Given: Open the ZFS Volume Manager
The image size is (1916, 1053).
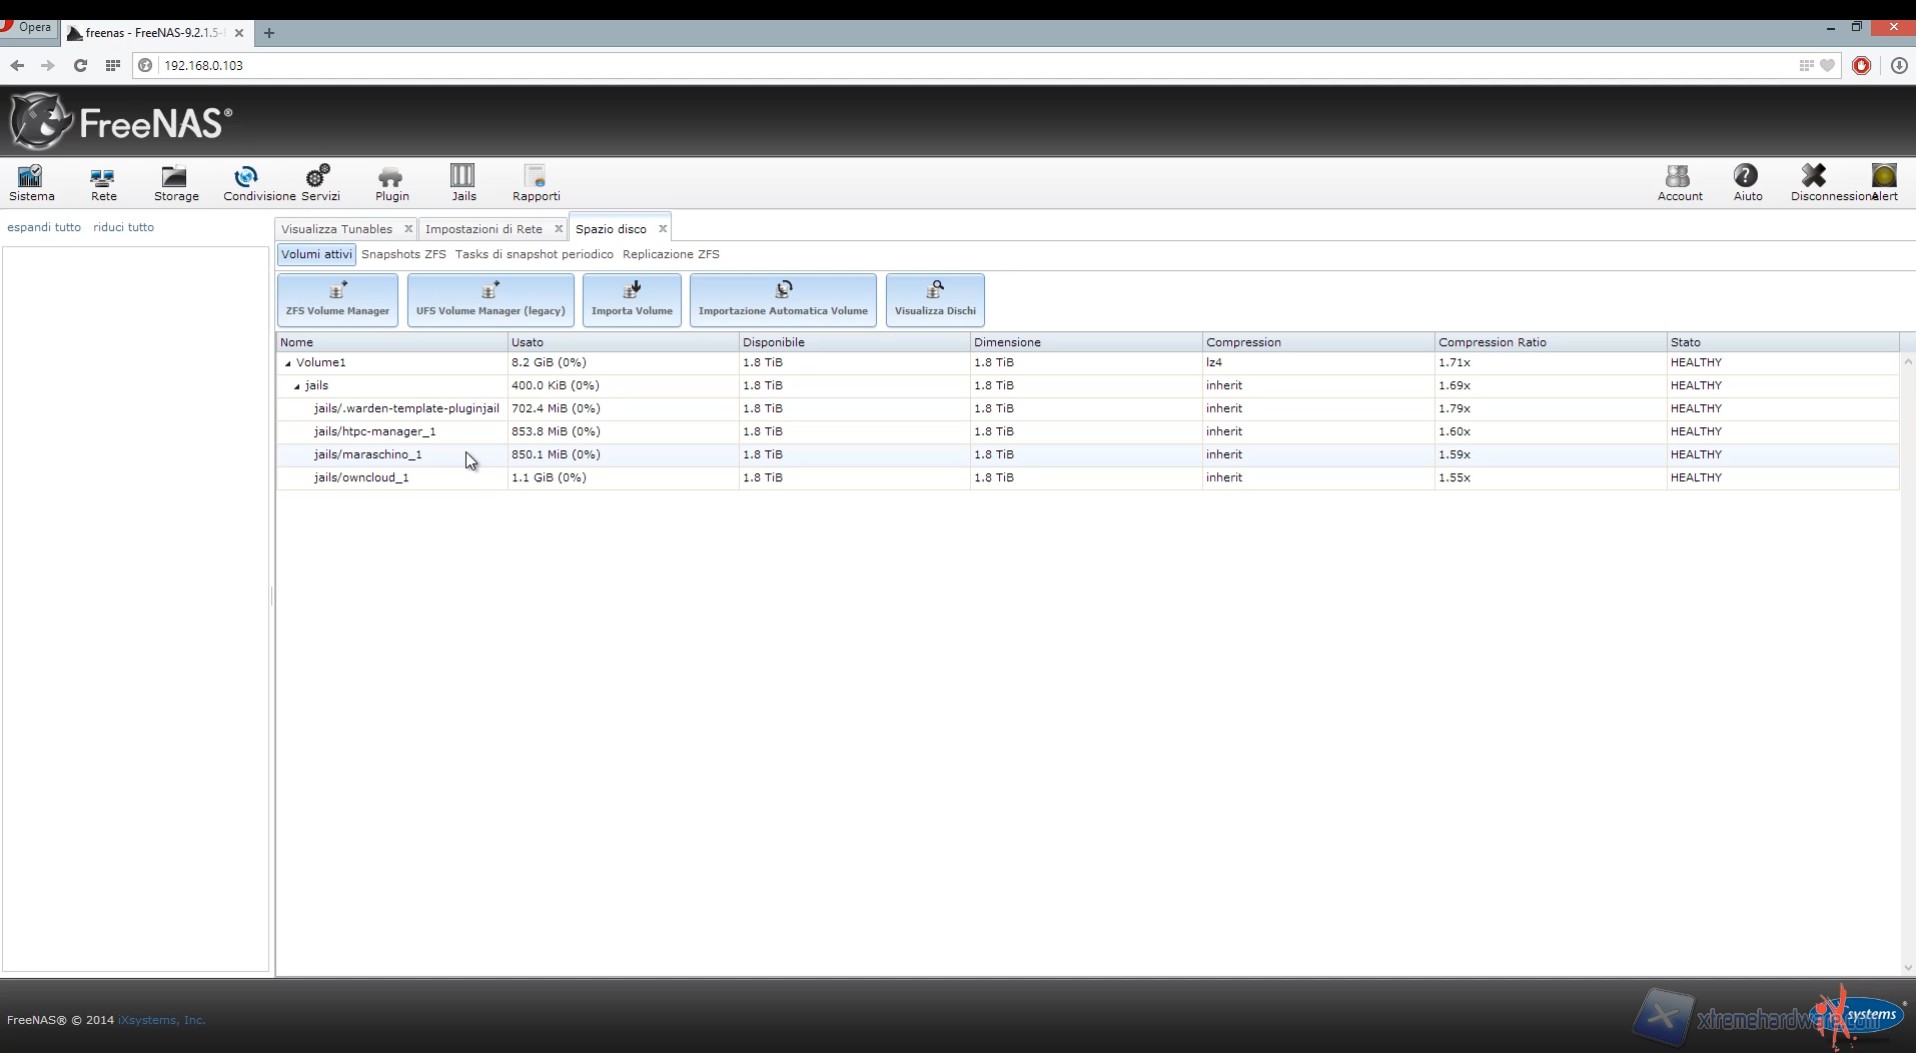Looking at the screenshot, I should 337,299.
